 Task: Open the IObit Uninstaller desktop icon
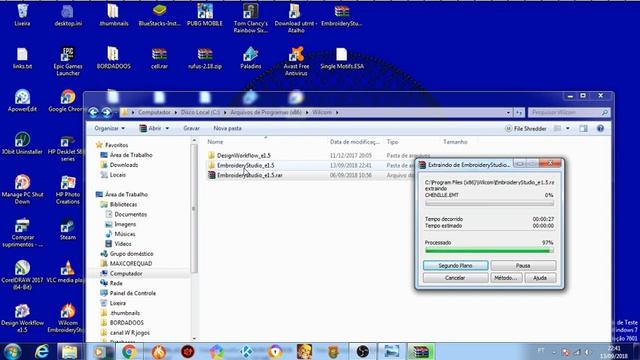click(22, 143)
